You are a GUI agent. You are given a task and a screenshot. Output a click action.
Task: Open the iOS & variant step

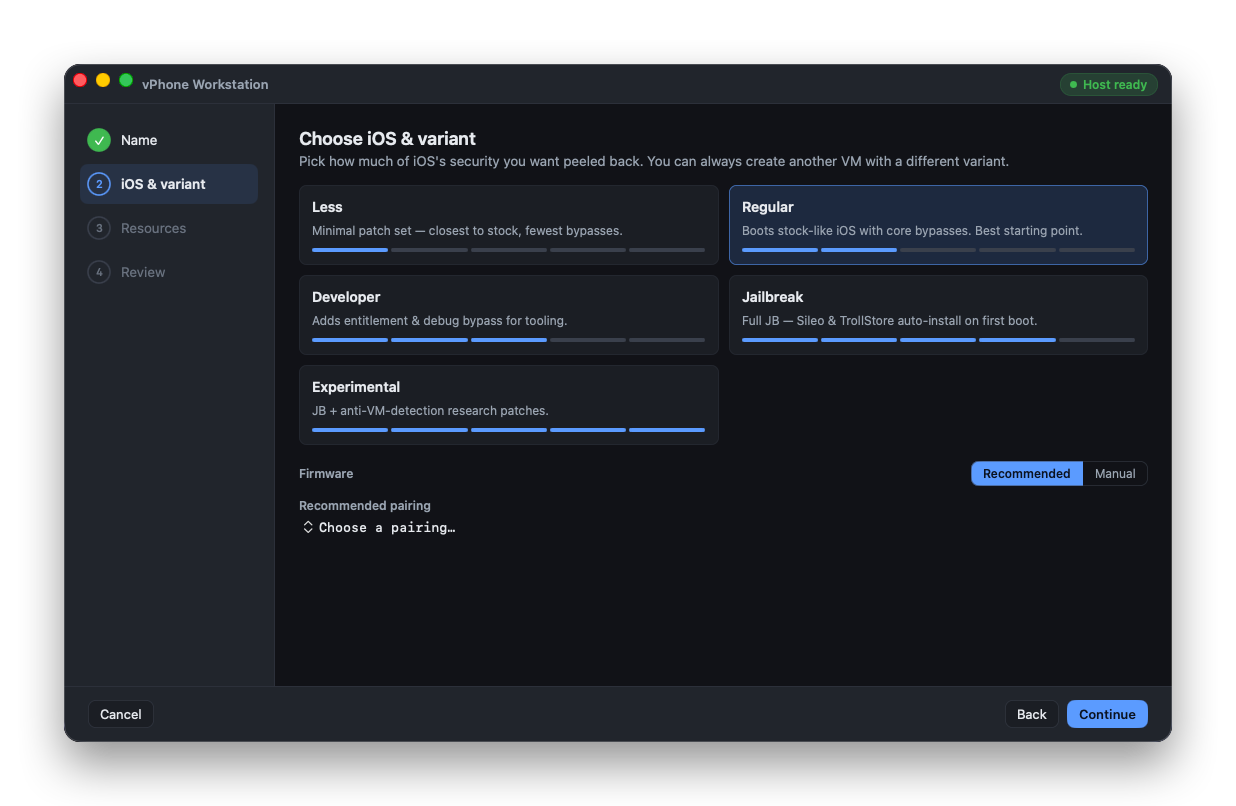point(169,184)
